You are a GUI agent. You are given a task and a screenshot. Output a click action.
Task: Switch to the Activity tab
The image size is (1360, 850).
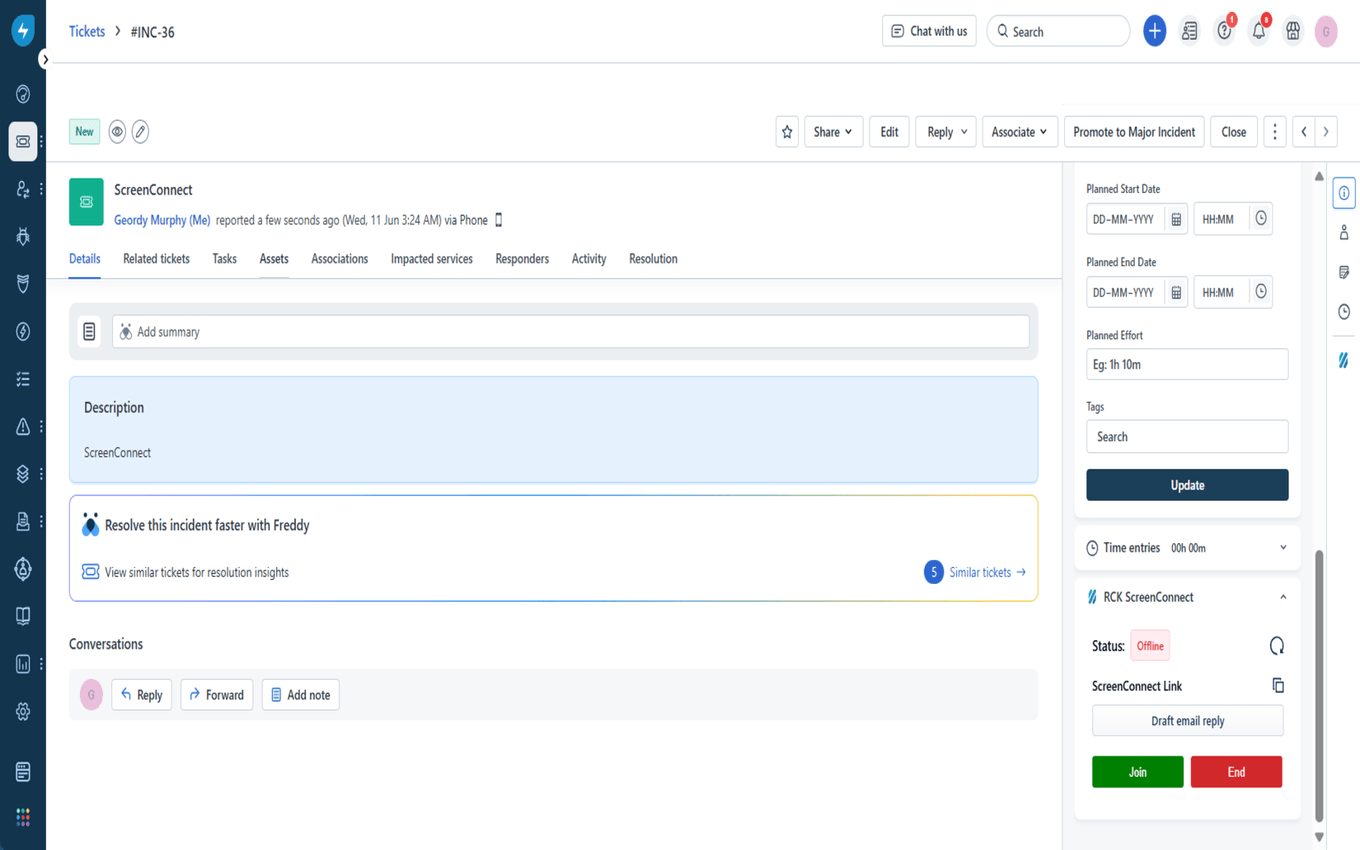coord(589,259)
